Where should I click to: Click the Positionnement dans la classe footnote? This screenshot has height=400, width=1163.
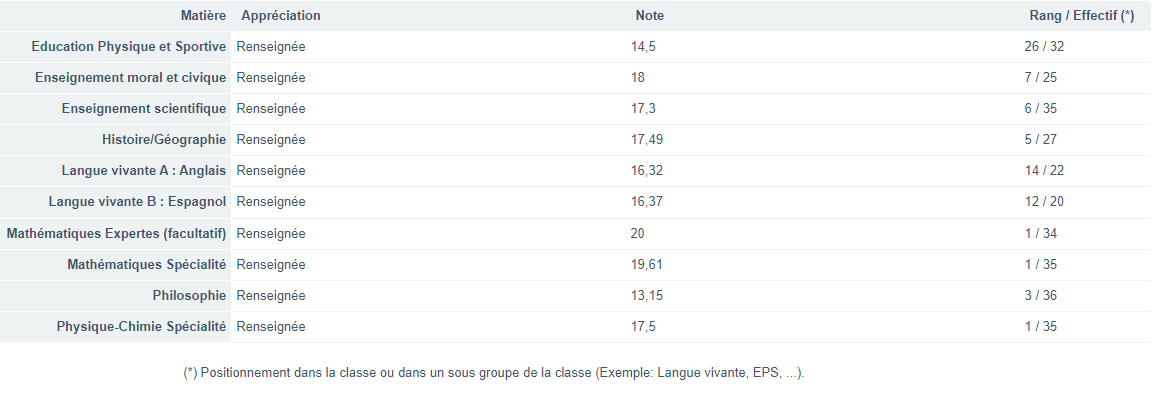click(x=494, y=373)
